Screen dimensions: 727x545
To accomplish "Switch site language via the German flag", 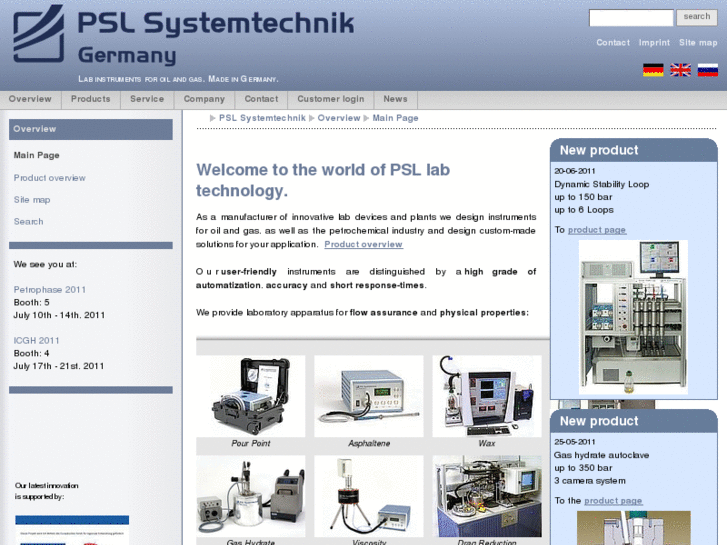I will [653, 70].
